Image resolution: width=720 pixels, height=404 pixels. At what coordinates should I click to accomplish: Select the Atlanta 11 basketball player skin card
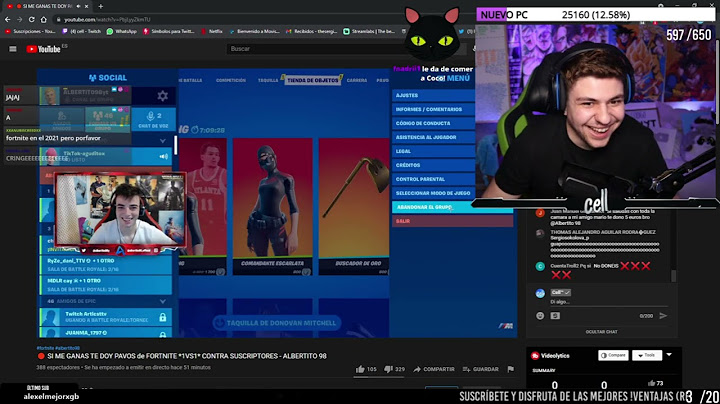tap(202, 207)
